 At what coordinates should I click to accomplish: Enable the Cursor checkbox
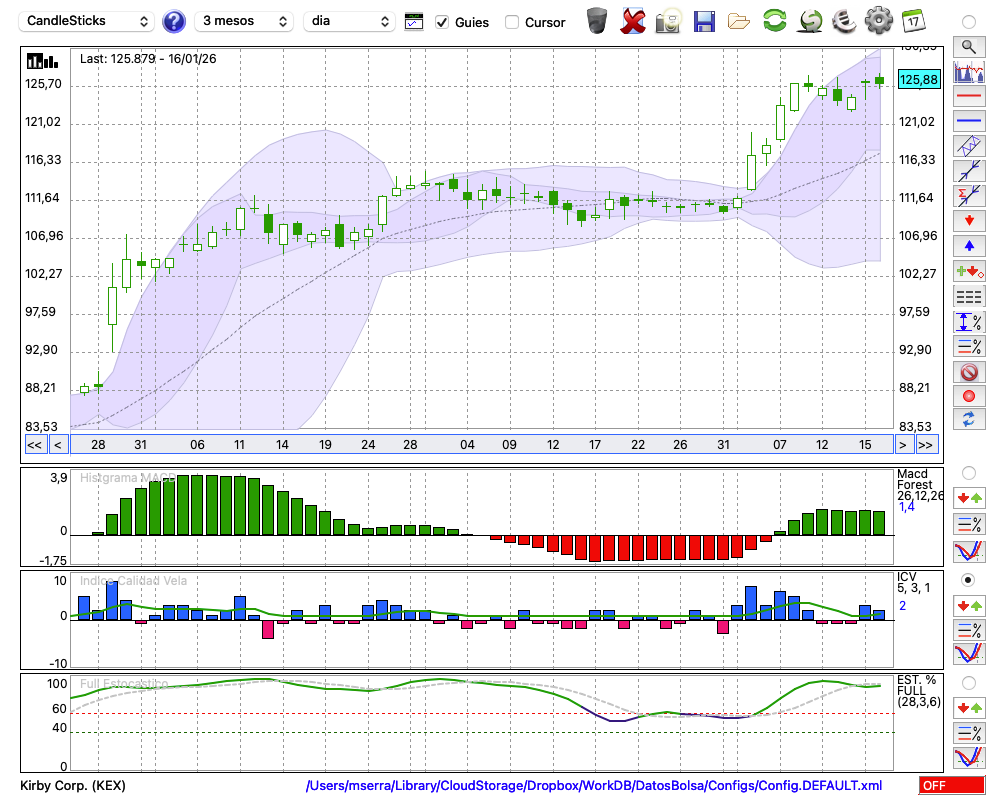(x=512, y=22)
